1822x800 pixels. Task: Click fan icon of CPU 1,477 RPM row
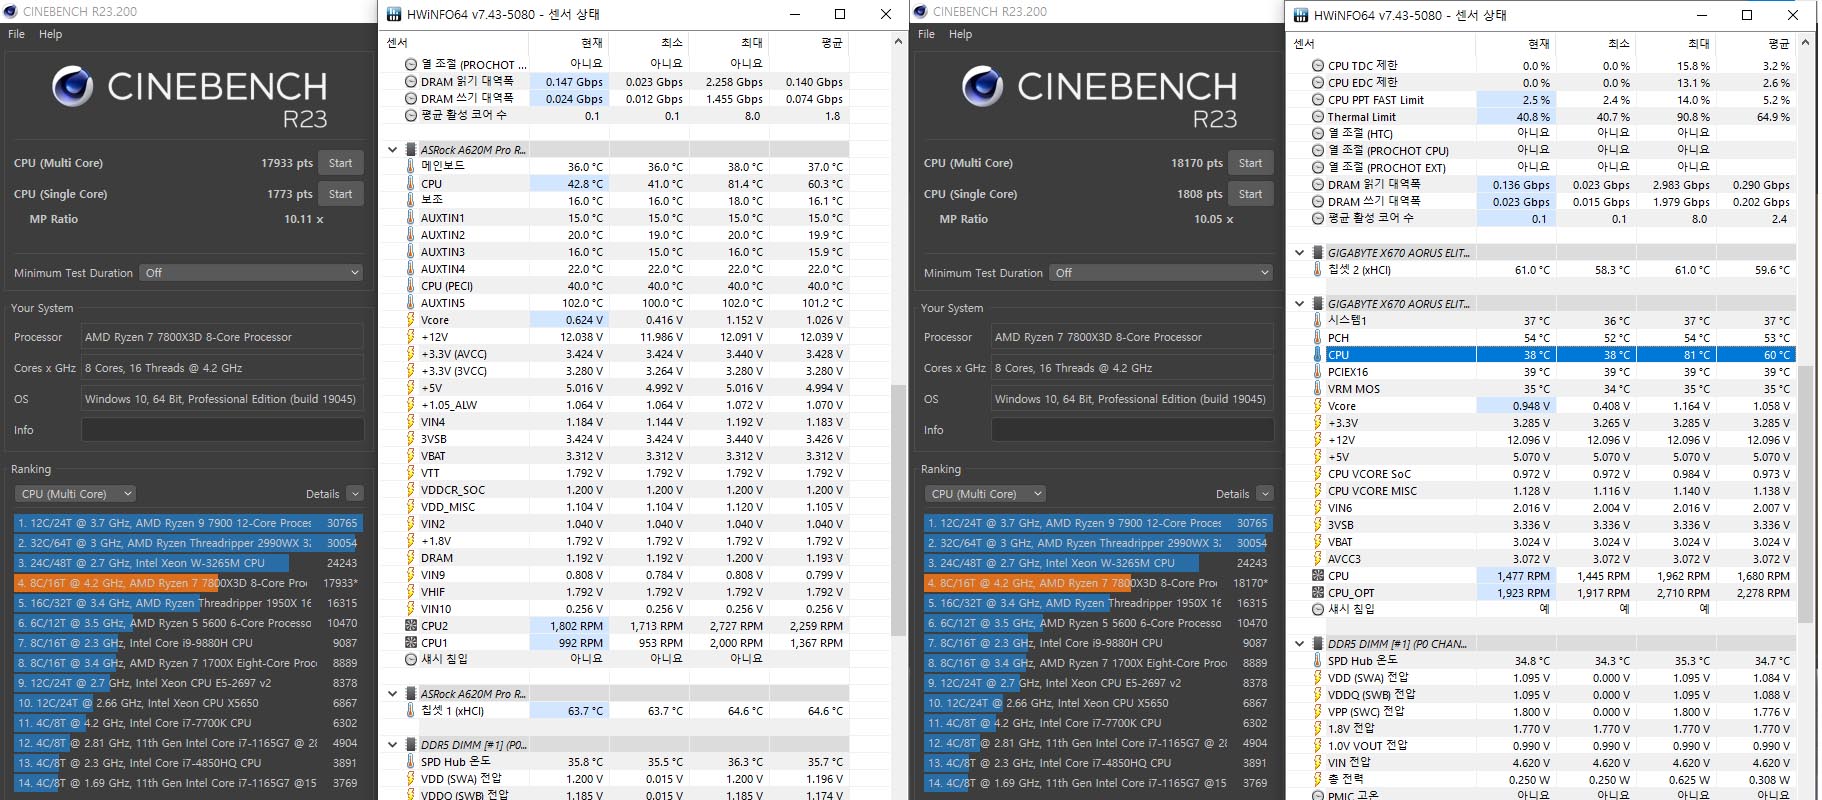1318,575
